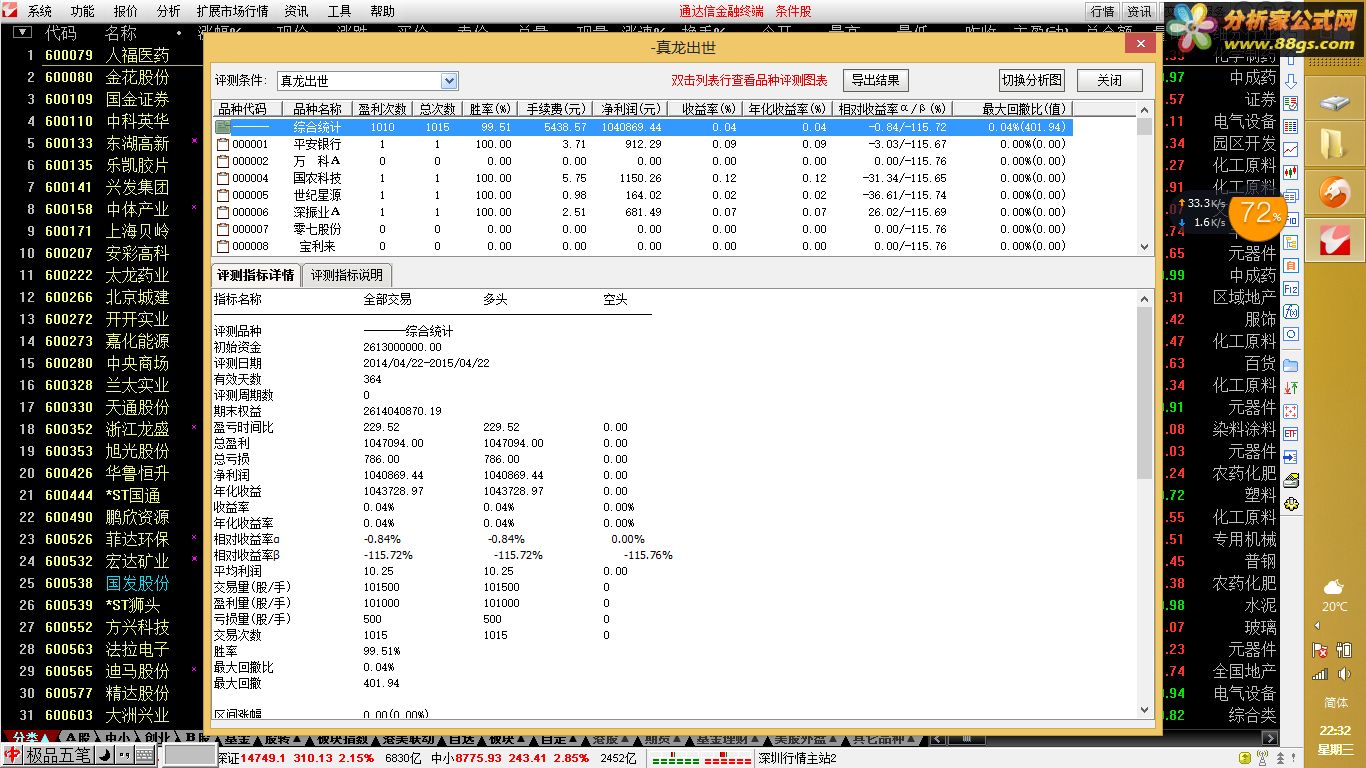Click the ETF icon in right toolbar
1366x768 pixels.
[x=1291, y=434]
